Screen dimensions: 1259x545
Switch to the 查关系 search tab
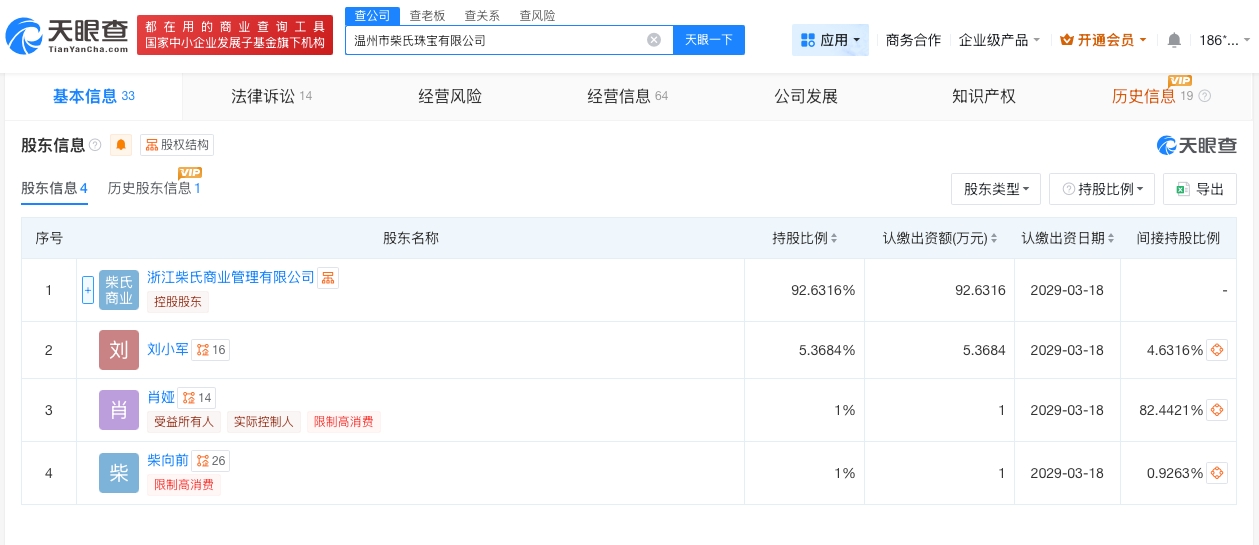482,15
